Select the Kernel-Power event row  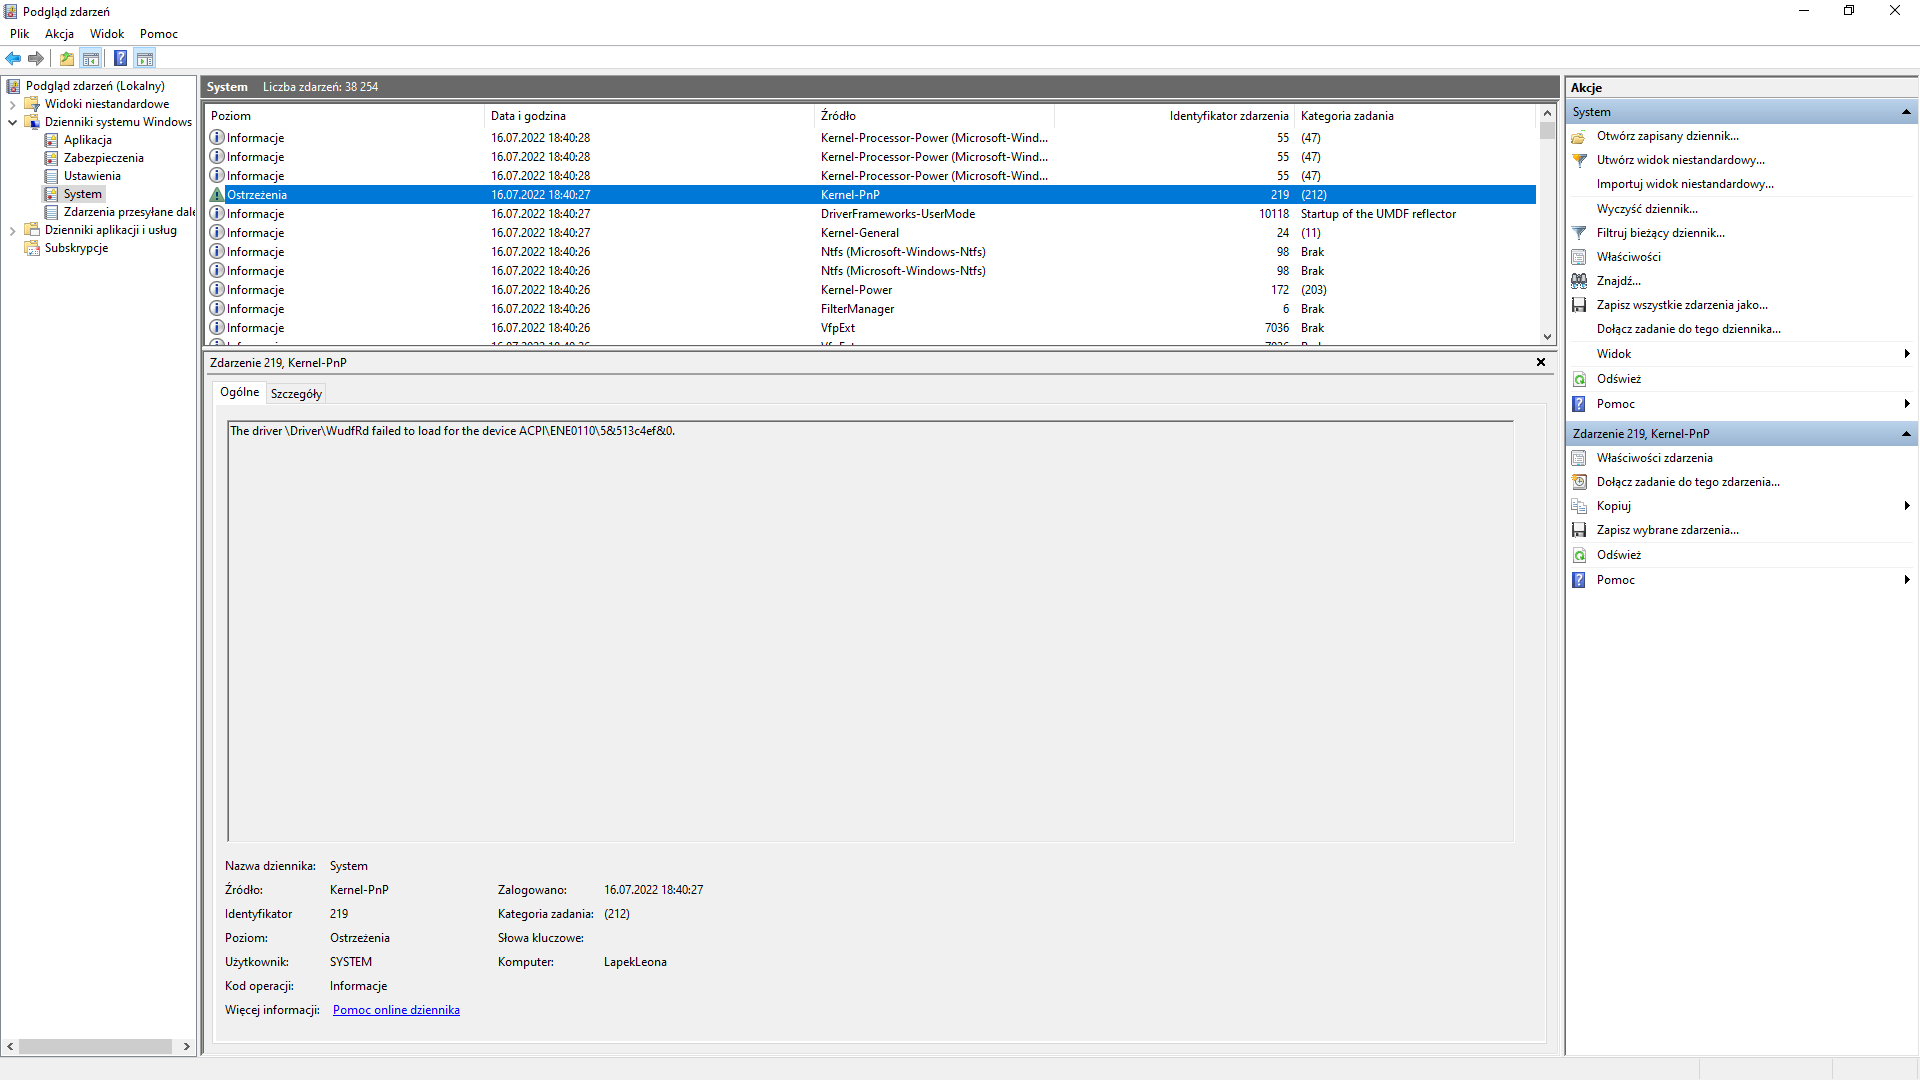(871, 290)
